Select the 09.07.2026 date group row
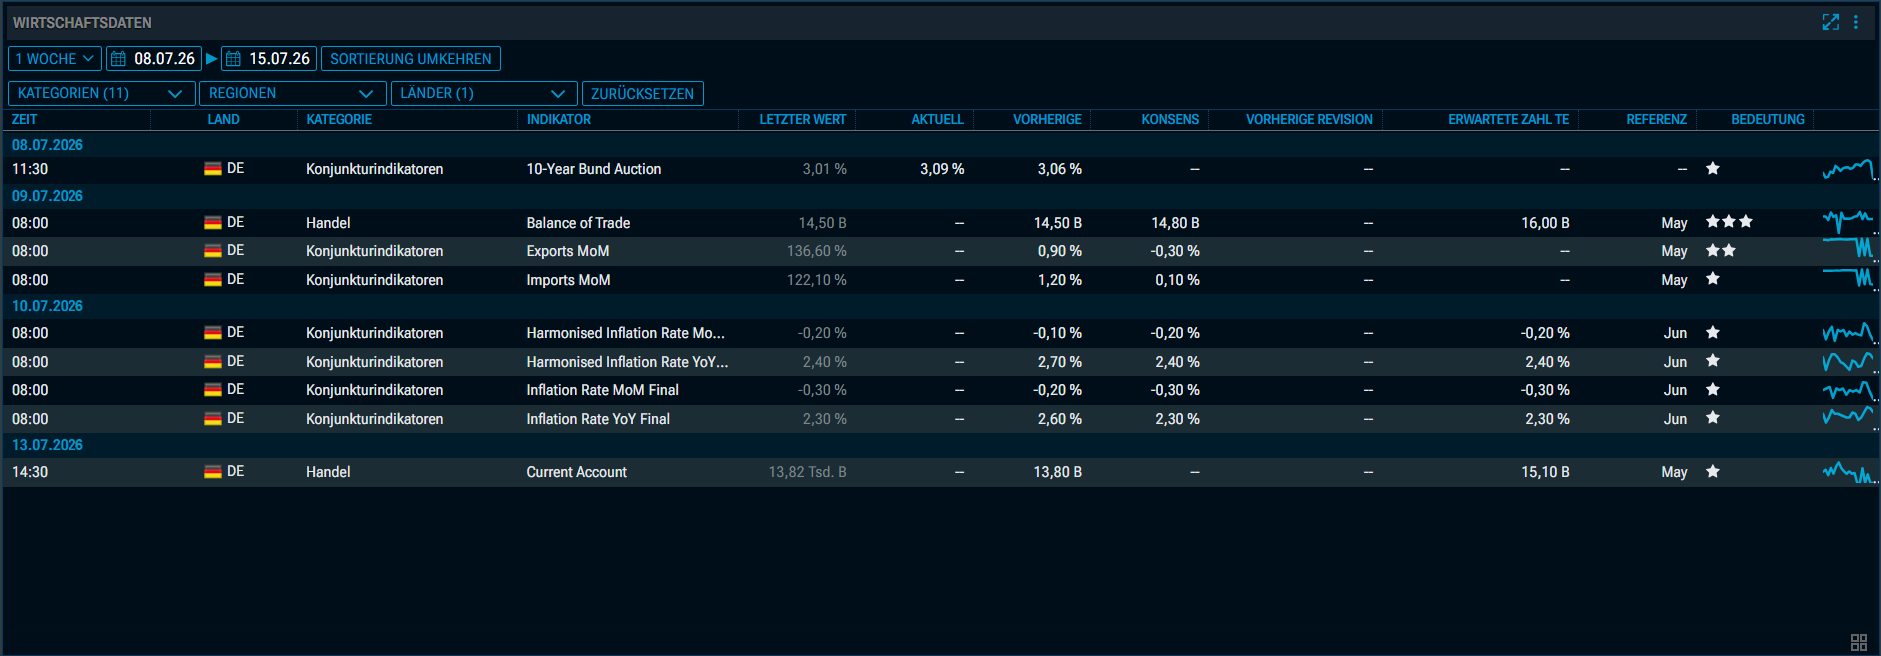This screenshot has height=656, width=1881. point(940,196)
